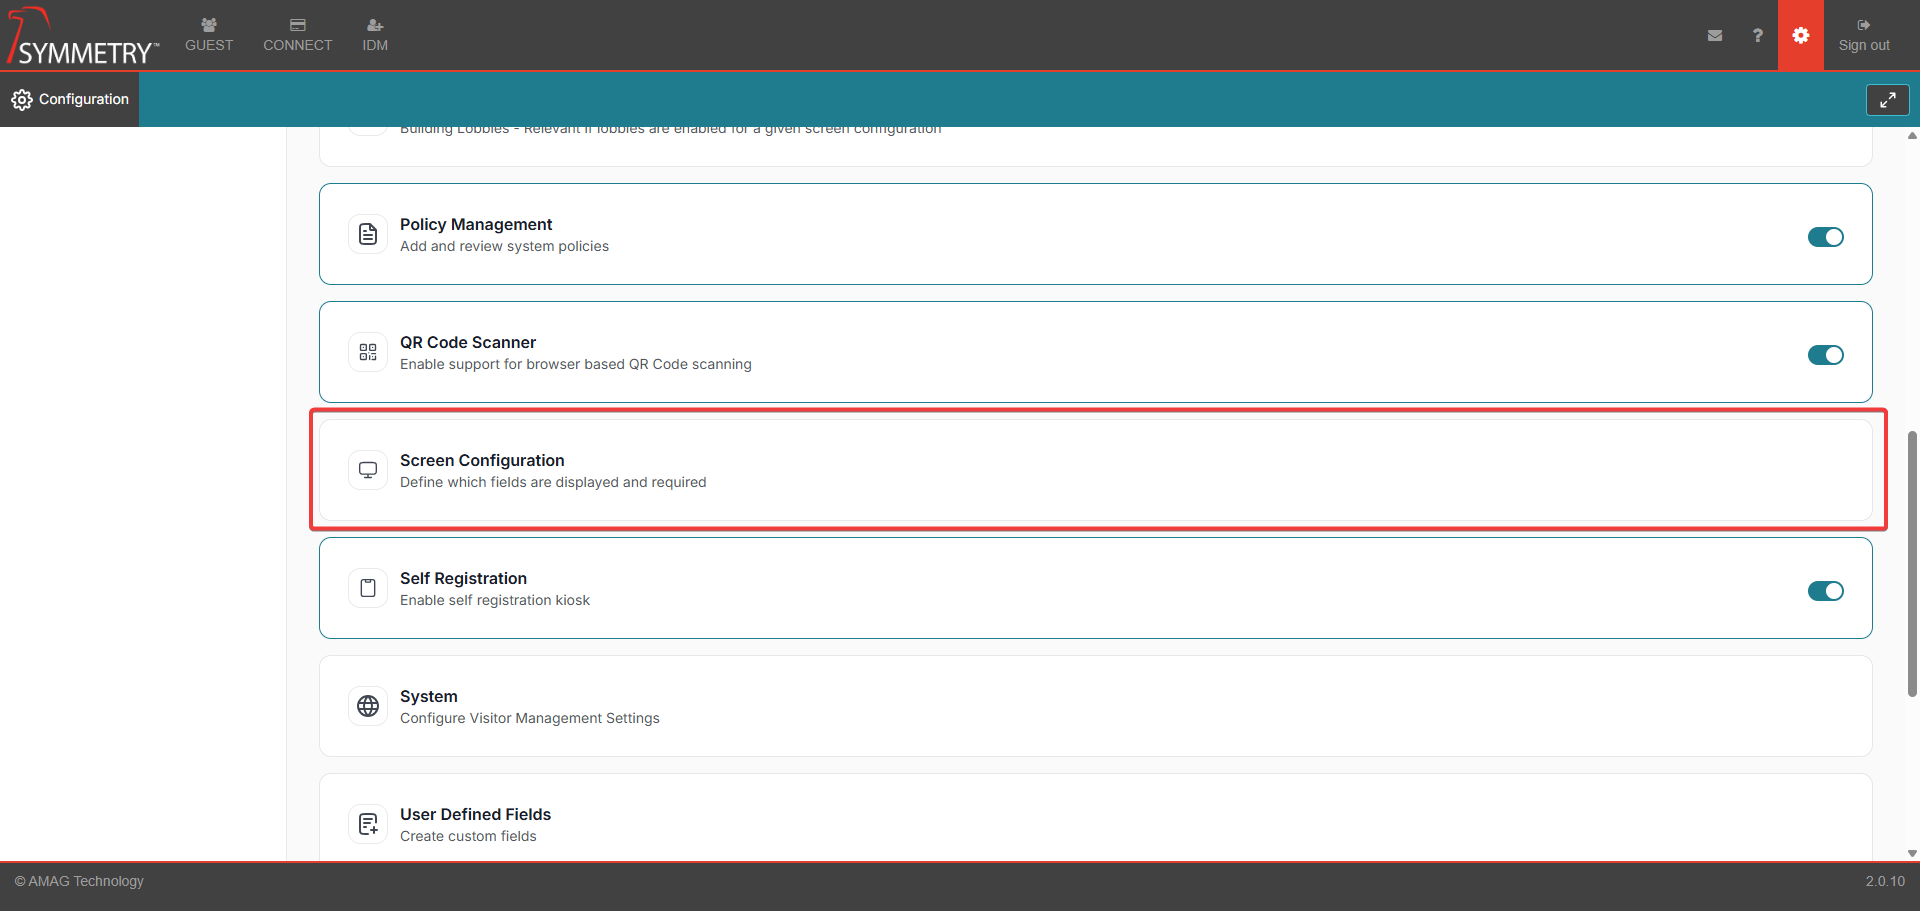Open help with the question mark icon

point(1757,35)
